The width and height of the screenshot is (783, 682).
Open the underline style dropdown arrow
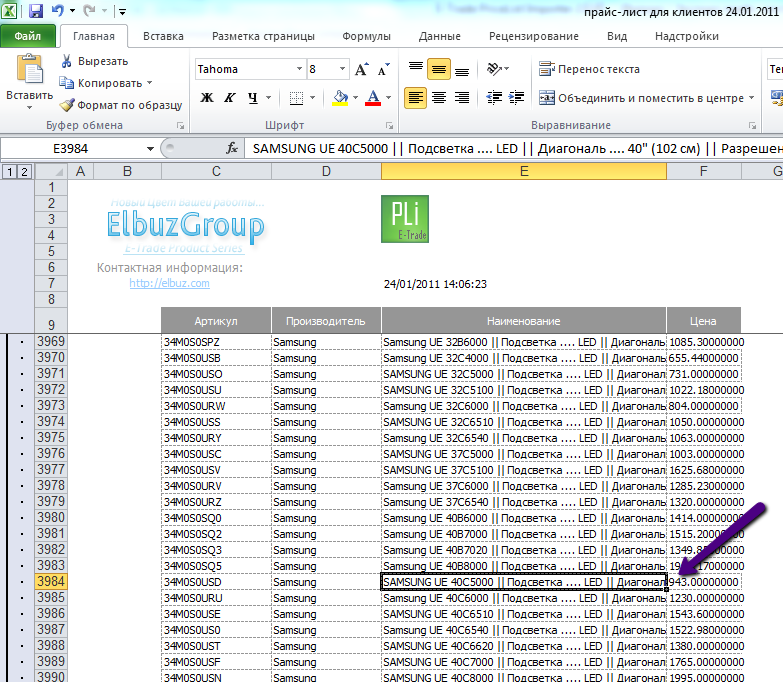coord(269,98)
